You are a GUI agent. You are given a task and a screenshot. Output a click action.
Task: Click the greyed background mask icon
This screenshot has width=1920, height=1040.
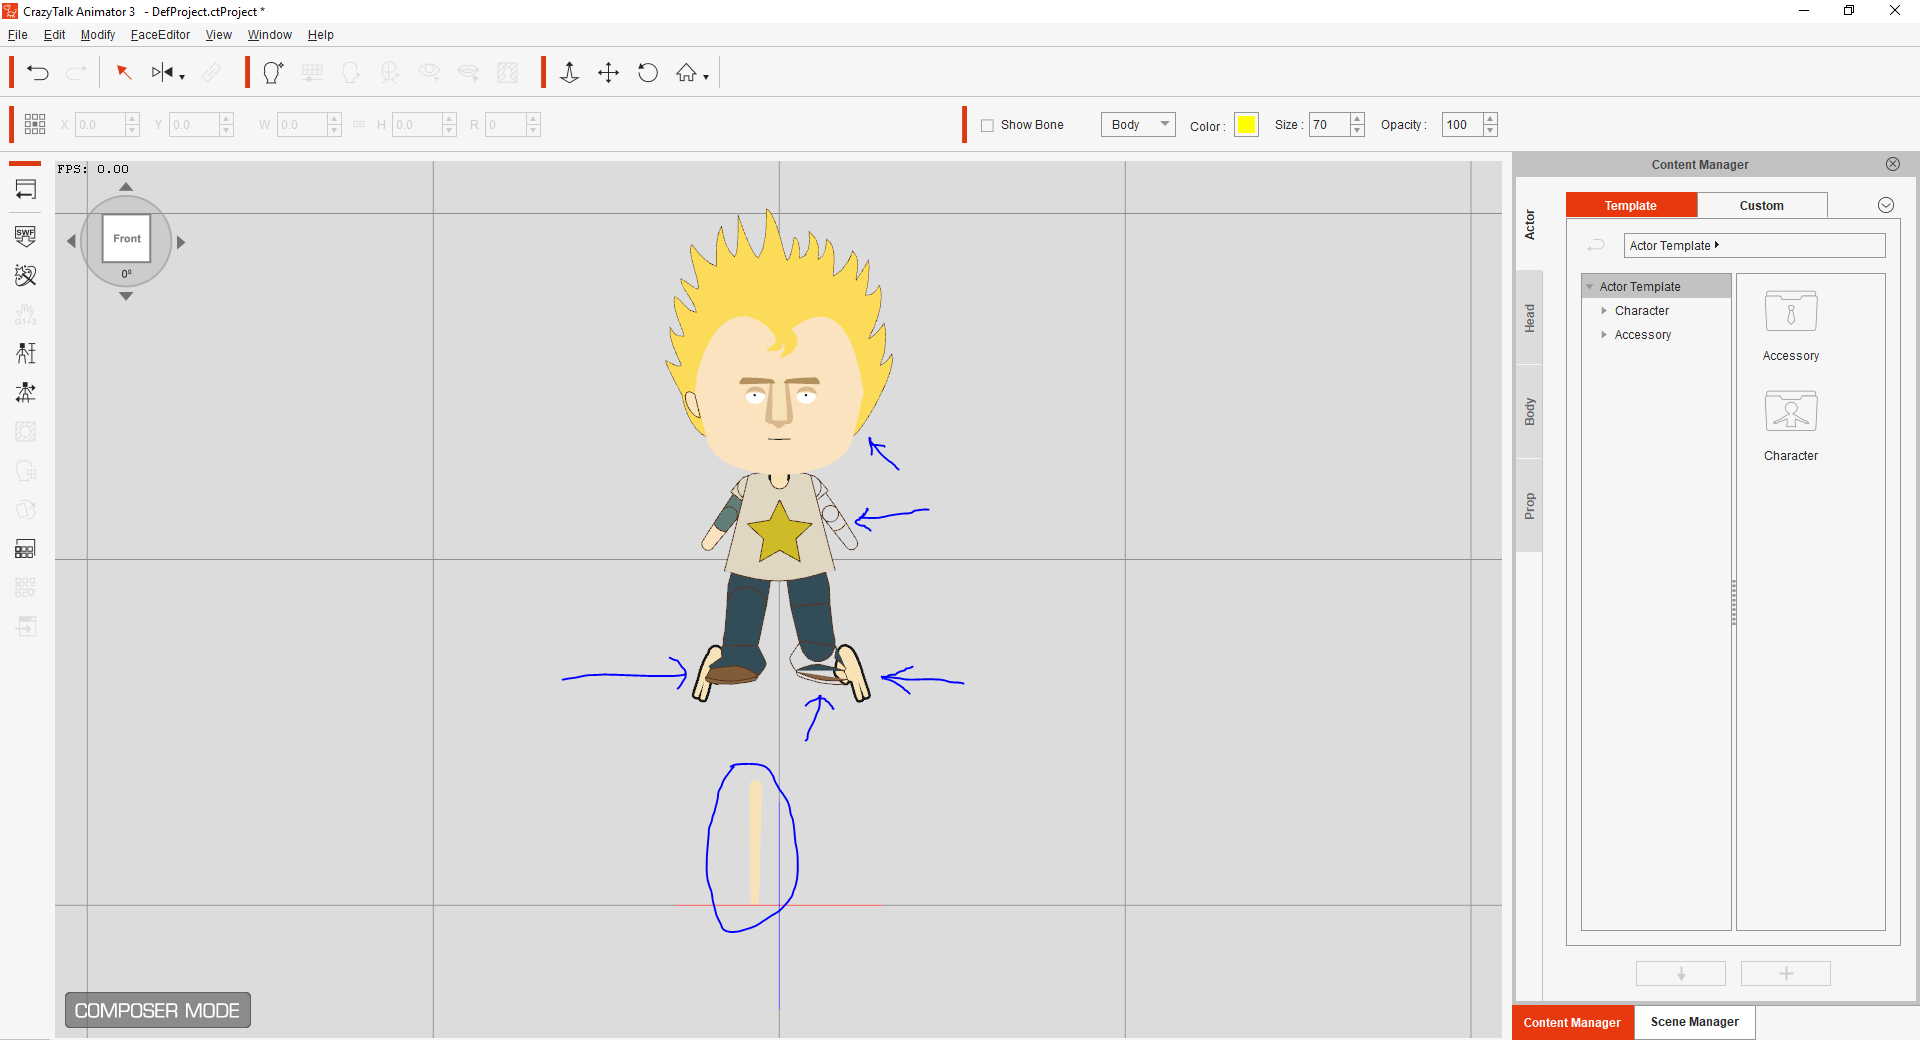(x=508, y=73)
